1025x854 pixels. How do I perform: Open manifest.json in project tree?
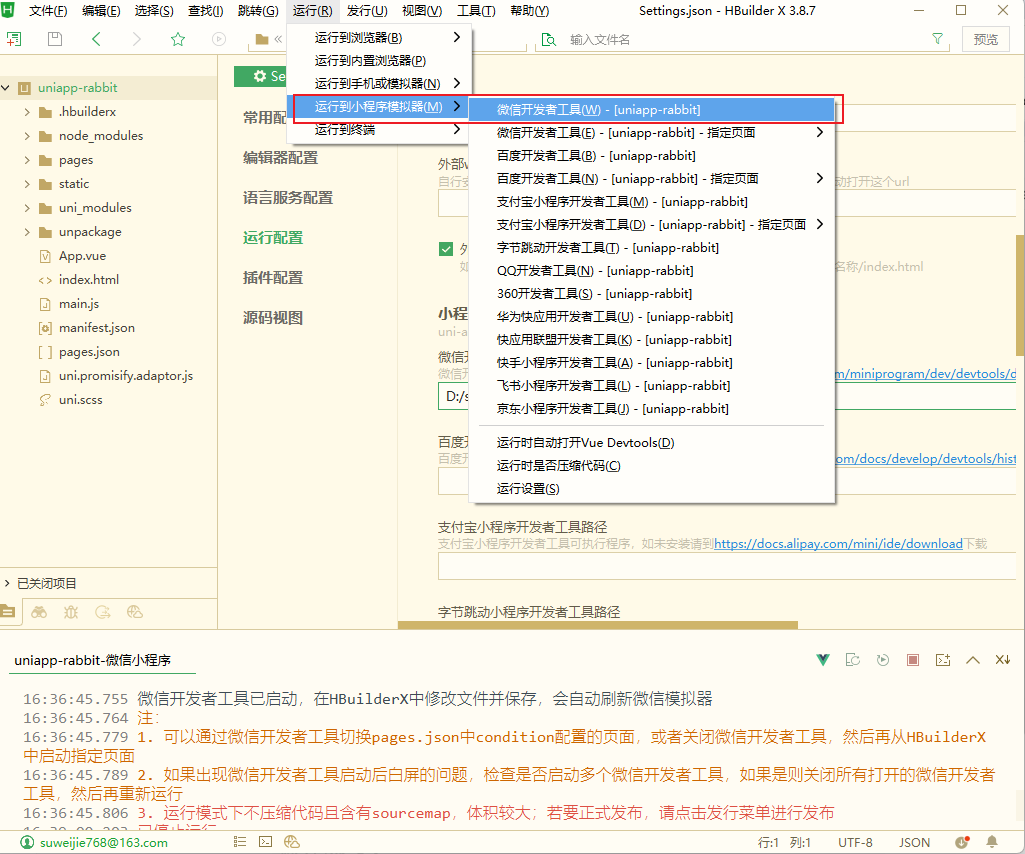click(x=97, y=328)
